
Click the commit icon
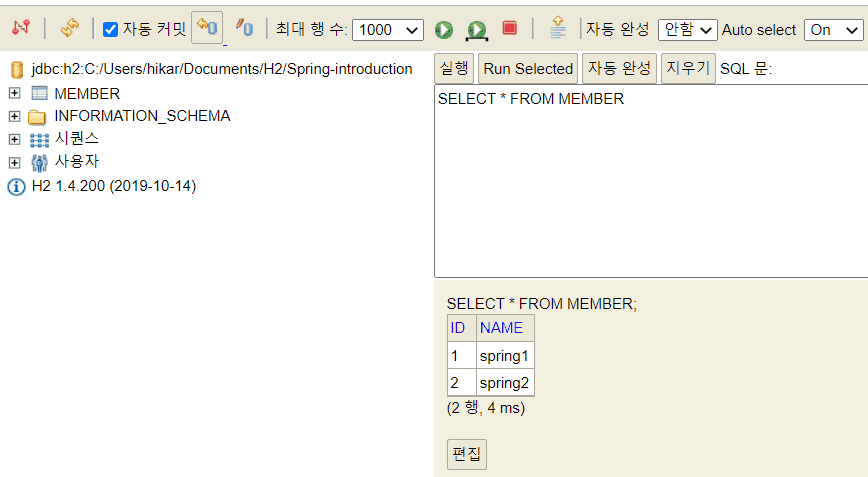click(244, 28)
